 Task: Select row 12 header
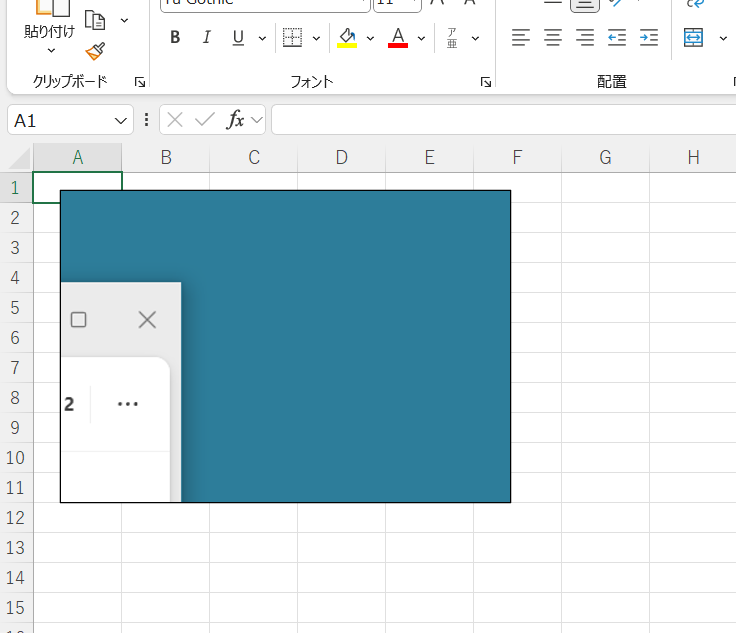pyautogui.click(x=15, y=518)
